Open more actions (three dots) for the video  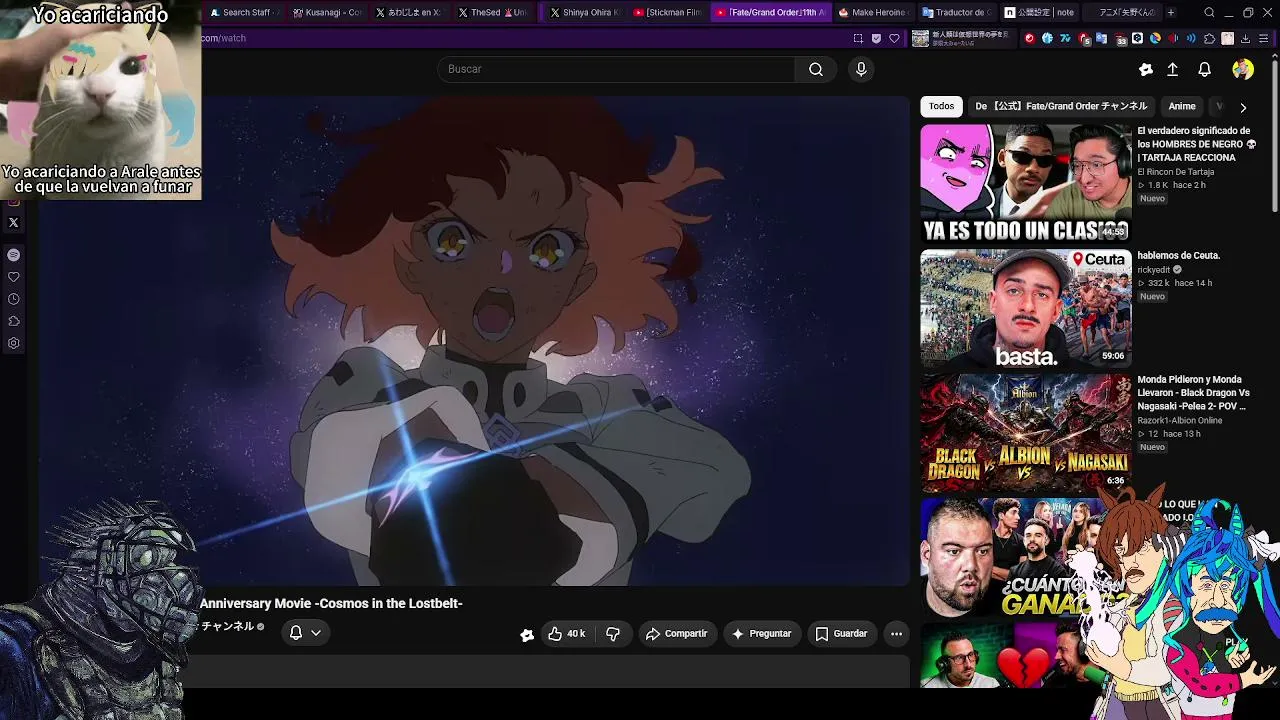896,633
